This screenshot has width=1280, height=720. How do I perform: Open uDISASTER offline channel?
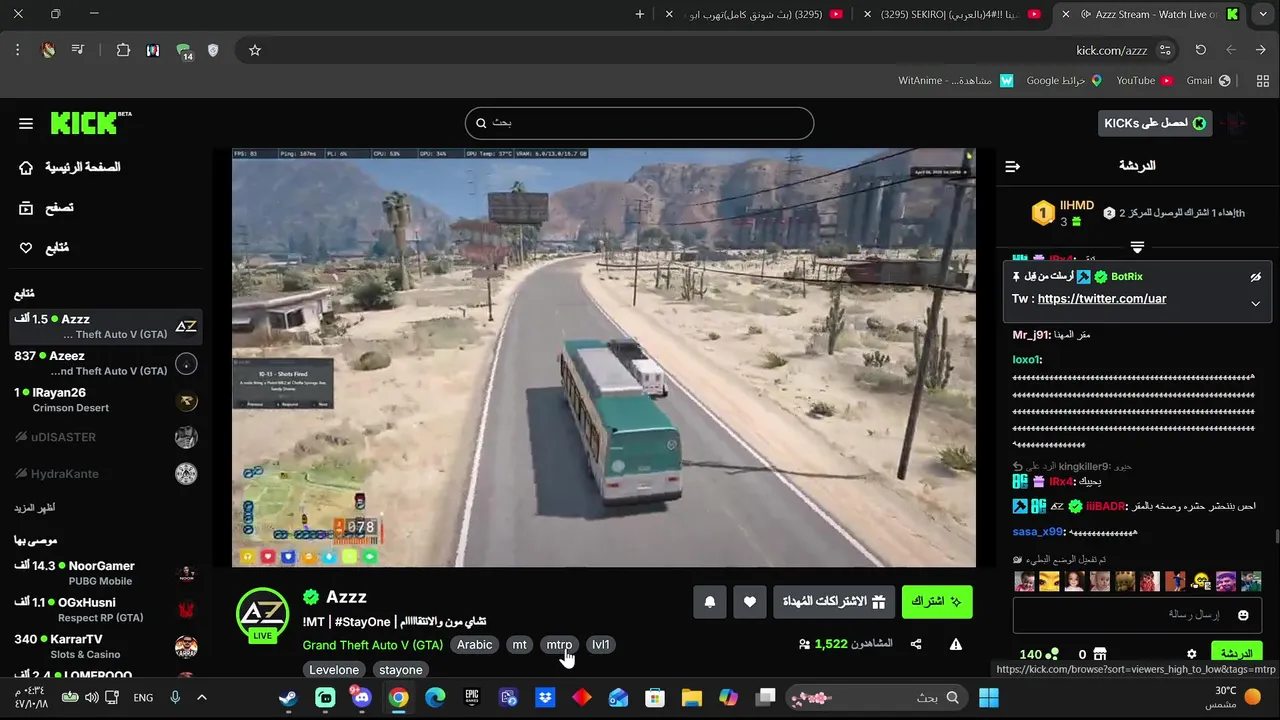coord(106,437)
